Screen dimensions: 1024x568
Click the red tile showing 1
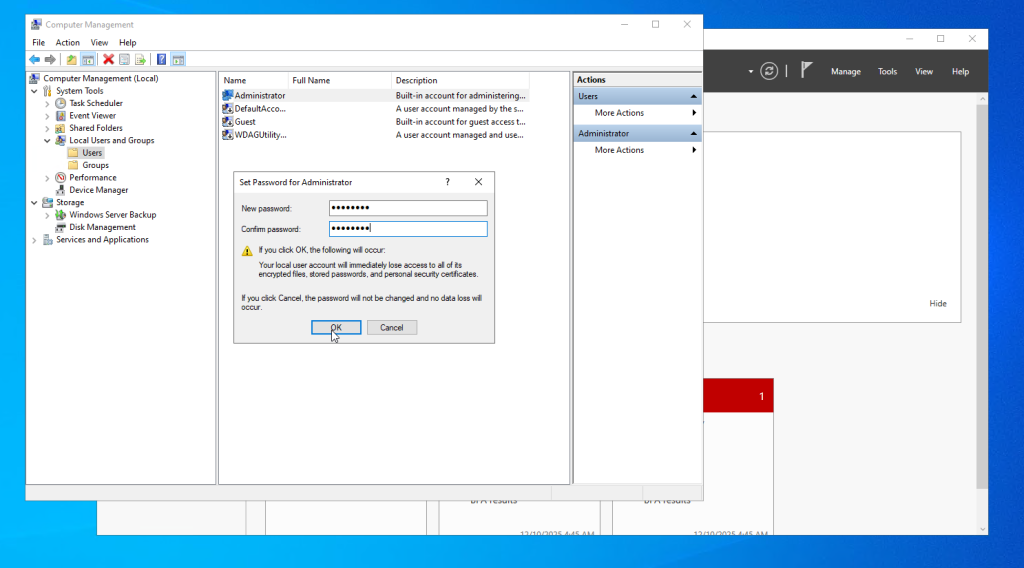[x=738, y=396]
